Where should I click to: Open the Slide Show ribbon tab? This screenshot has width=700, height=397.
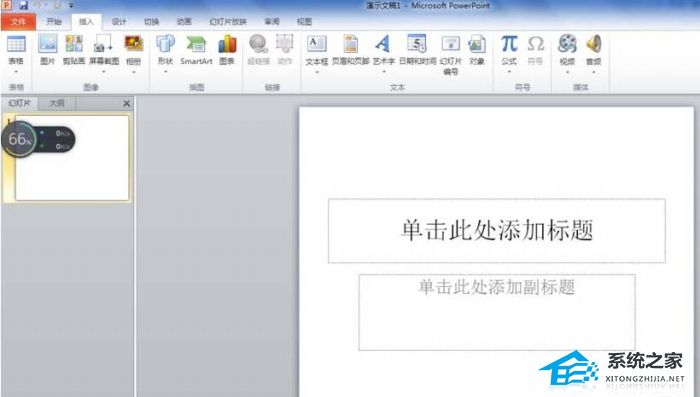[x=228, y=21]
